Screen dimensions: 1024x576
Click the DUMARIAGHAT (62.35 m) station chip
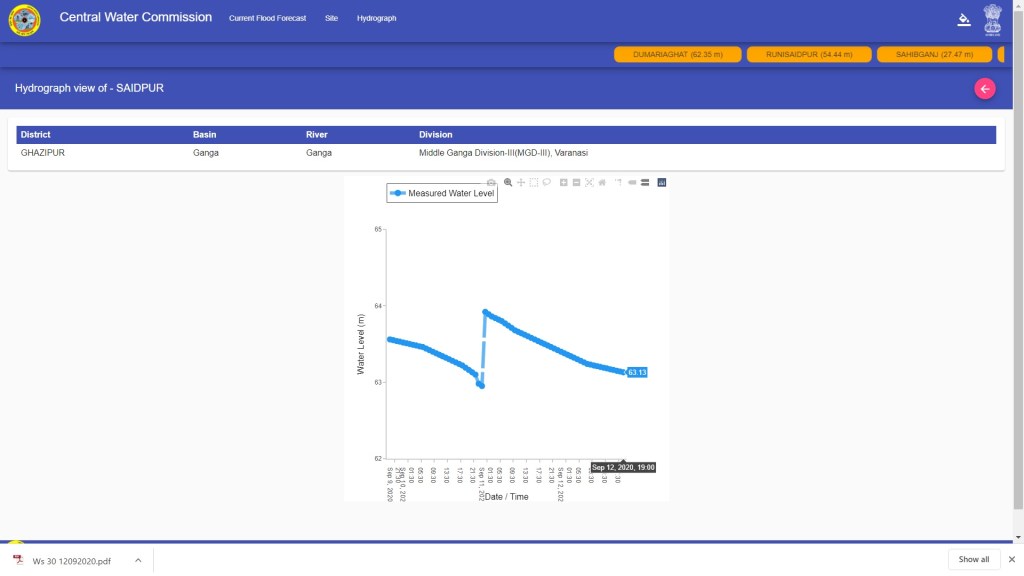pyautogui.click(x=677, y=54)
